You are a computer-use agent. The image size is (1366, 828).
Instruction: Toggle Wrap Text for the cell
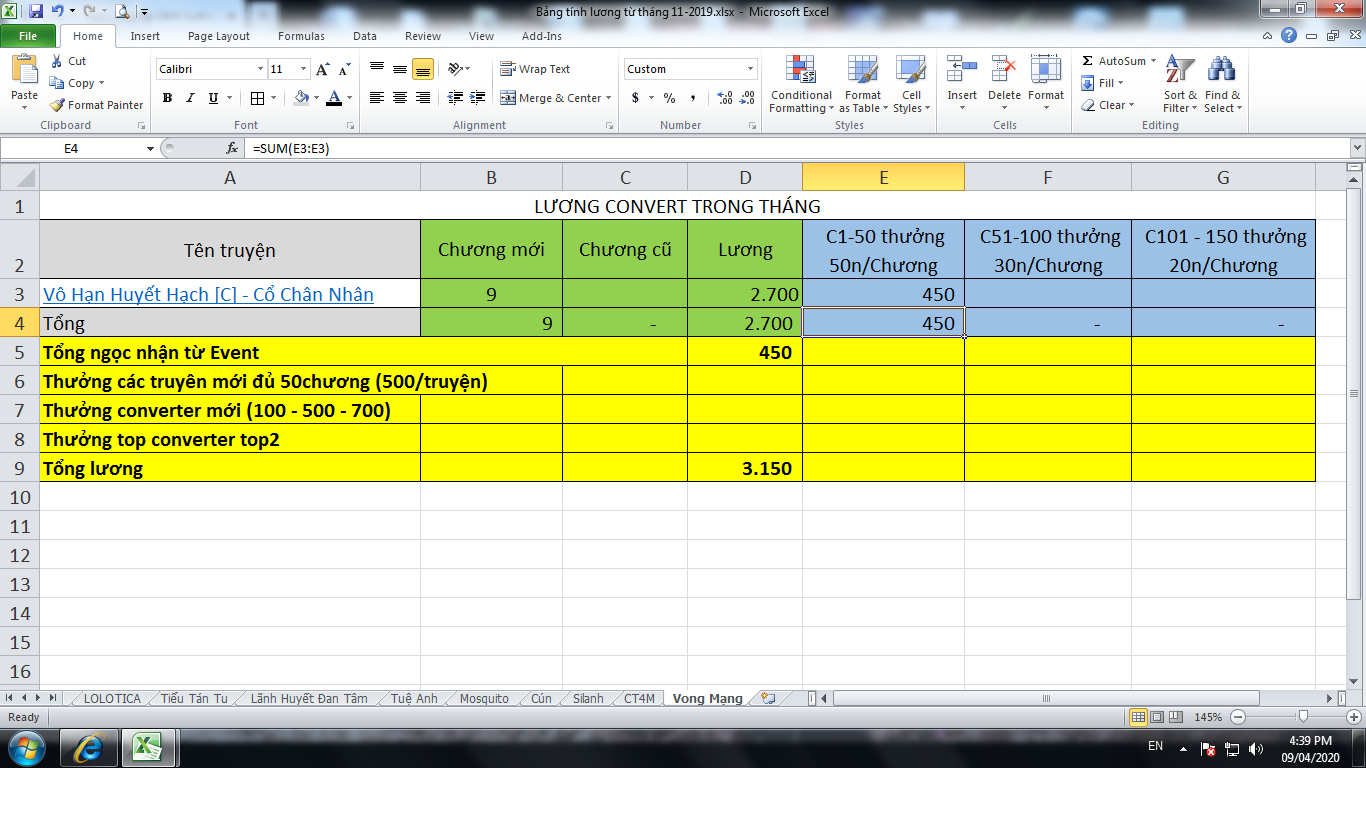tap(535, 69)
